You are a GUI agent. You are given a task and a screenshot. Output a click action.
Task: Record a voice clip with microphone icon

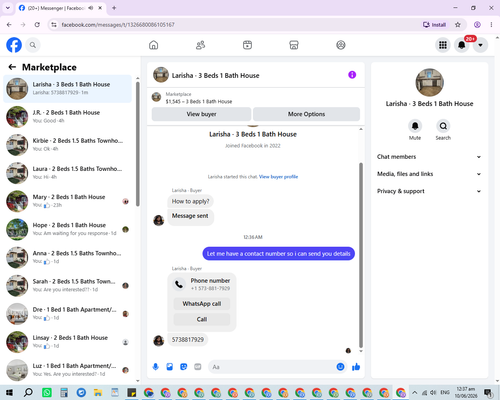[155, 367]
